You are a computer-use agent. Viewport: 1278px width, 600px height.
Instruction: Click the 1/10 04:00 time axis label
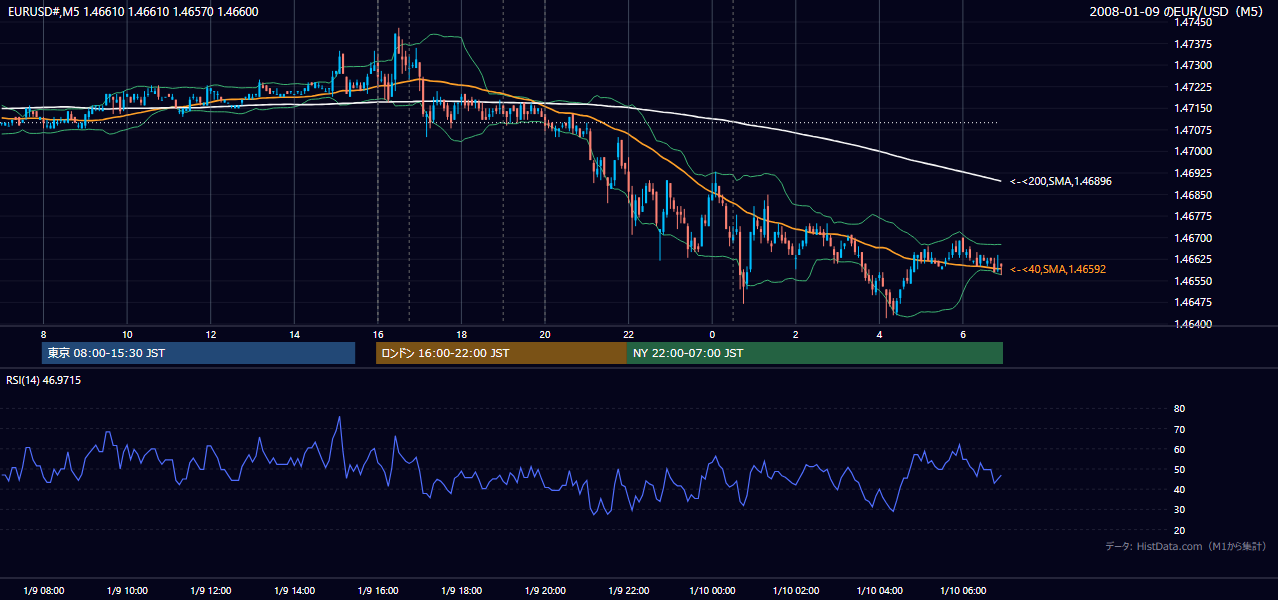879,590
